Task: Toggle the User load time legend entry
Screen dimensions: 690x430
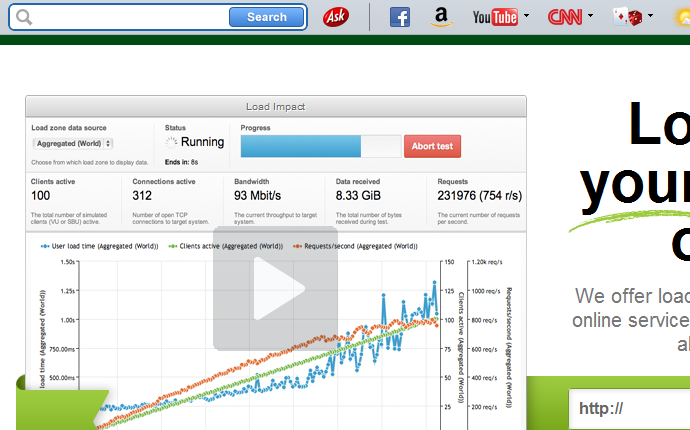Action: point(99,246)
